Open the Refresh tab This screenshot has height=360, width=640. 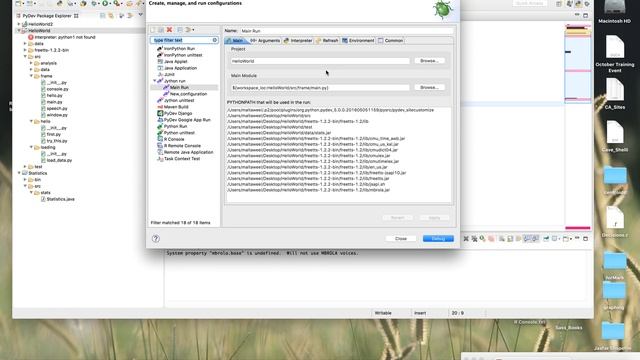click(327, 40)
